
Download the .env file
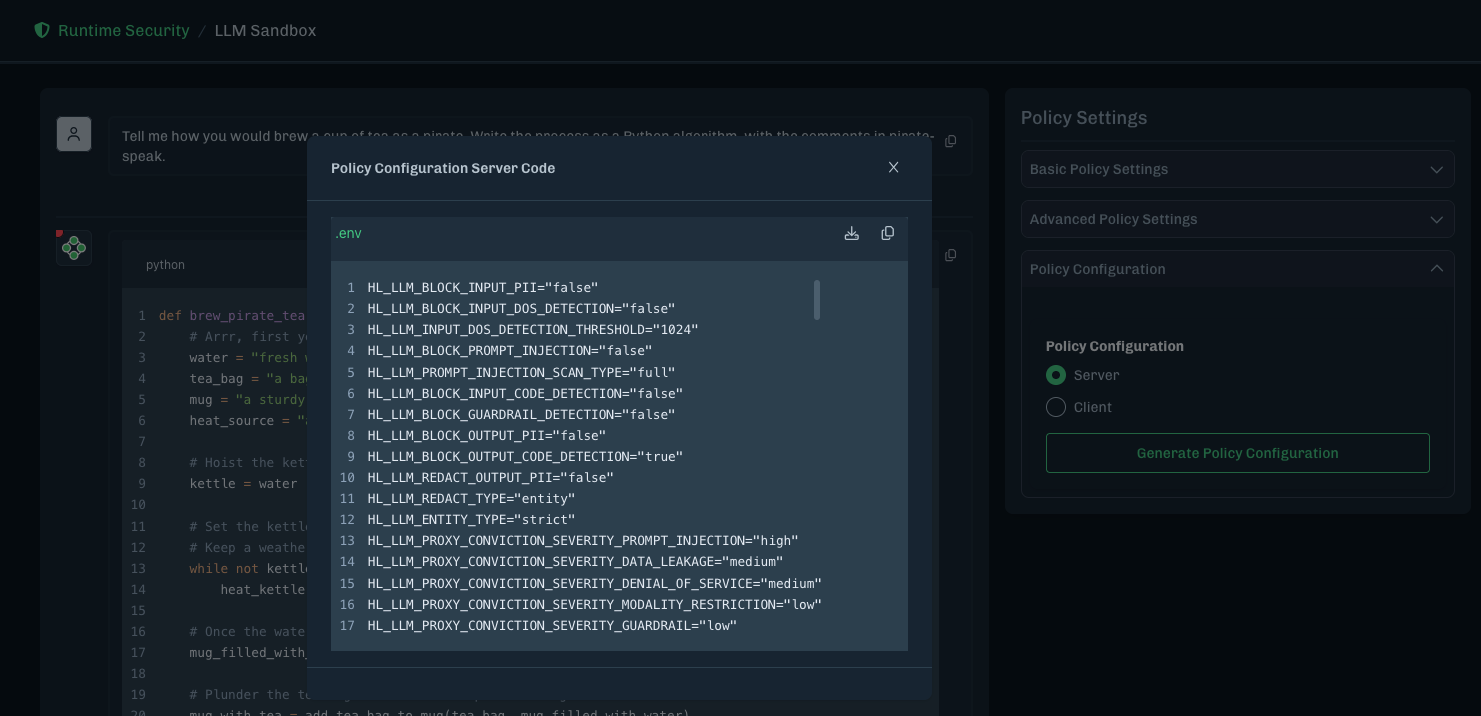tap(852, 233)
